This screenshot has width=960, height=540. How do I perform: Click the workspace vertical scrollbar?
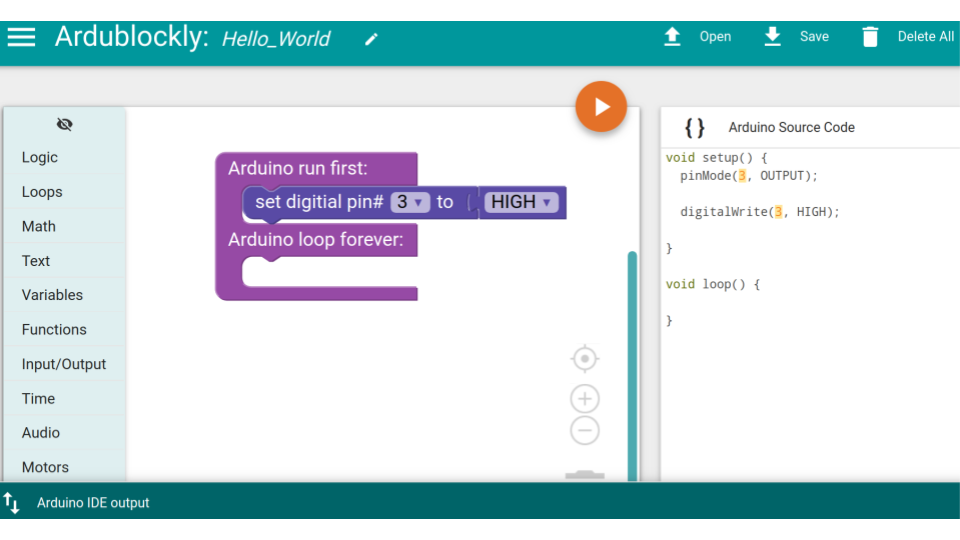[632, 360]
